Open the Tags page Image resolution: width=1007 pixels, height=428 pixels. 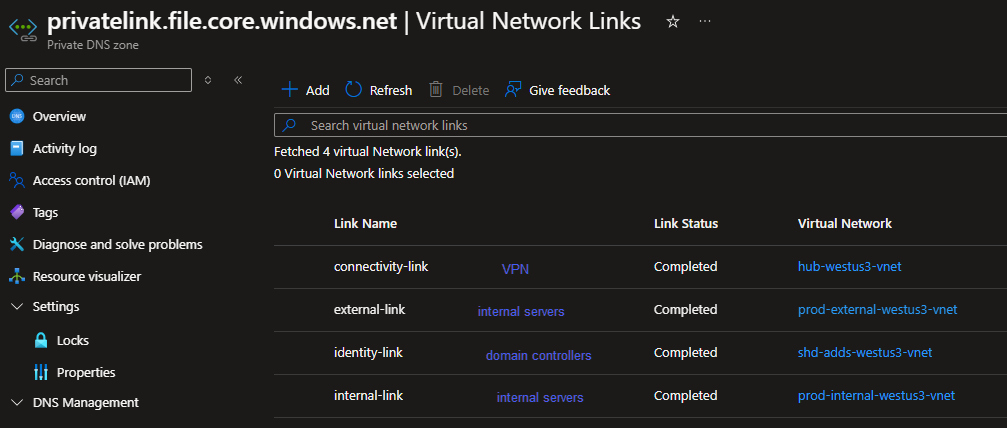click(45, 212)
